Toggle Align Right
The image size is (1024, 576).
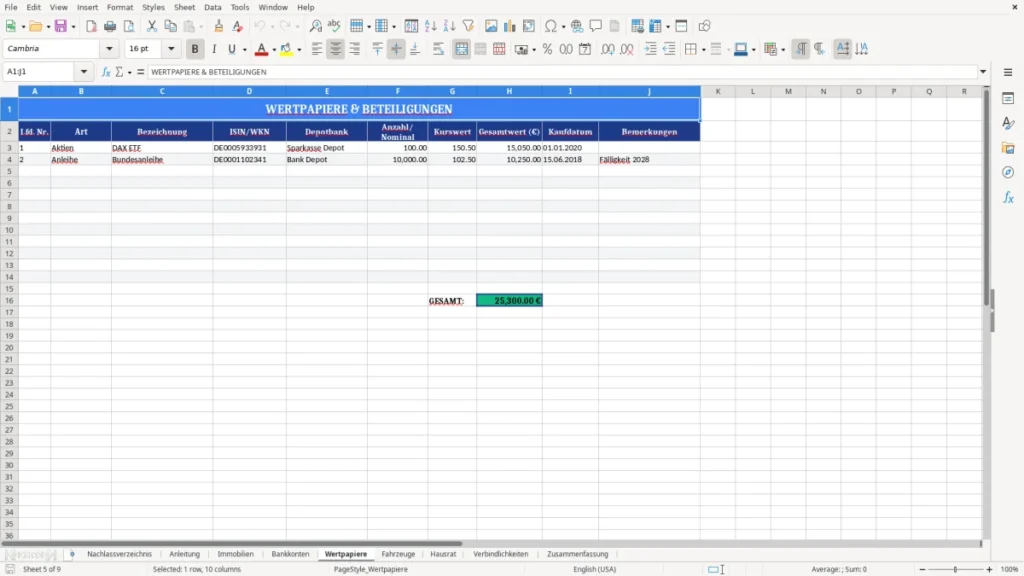(x=355, y=49)
